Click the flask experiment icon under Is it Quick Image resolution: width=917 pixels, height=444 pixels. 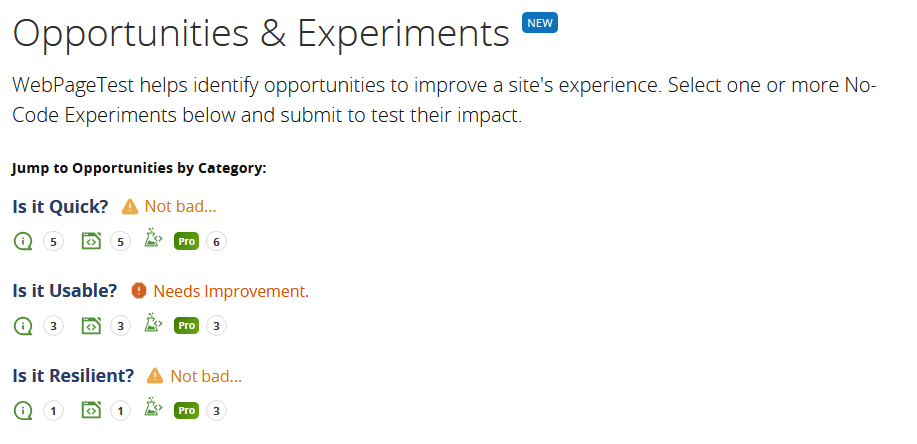point(153,238)
